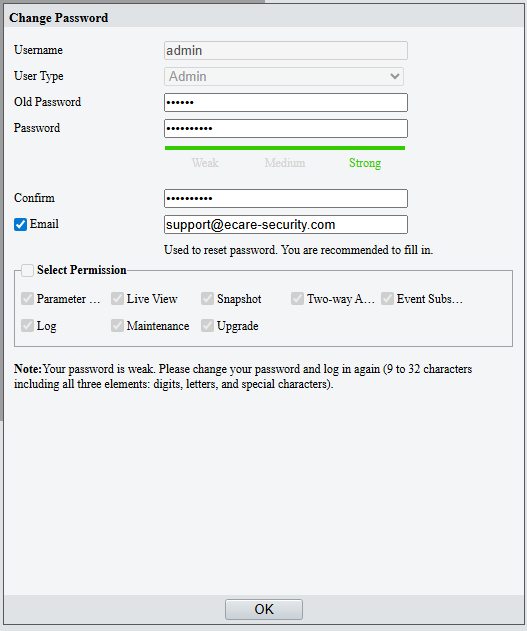Click the green password strength bar
527x631 pixels.
tap(285, 148)
